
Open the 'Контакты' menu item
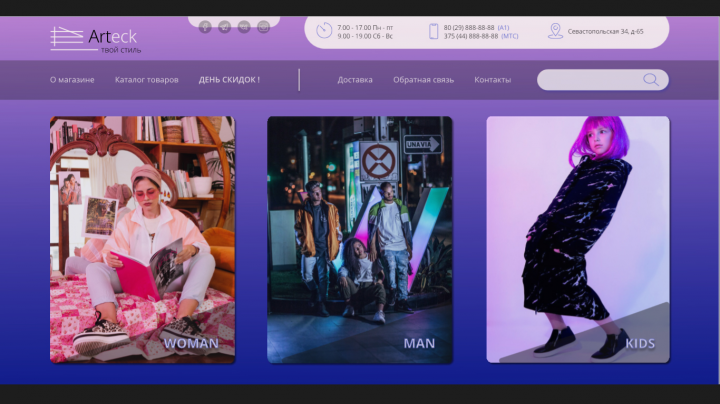493,80
